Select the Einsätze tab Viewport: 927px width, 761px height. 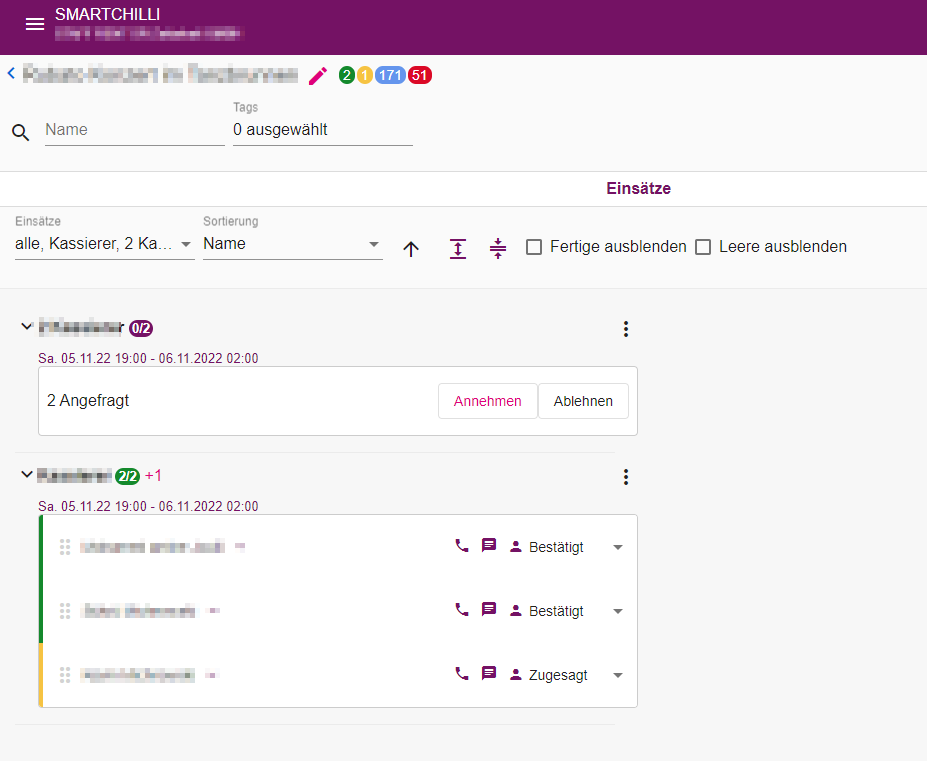tap(638, 189)
